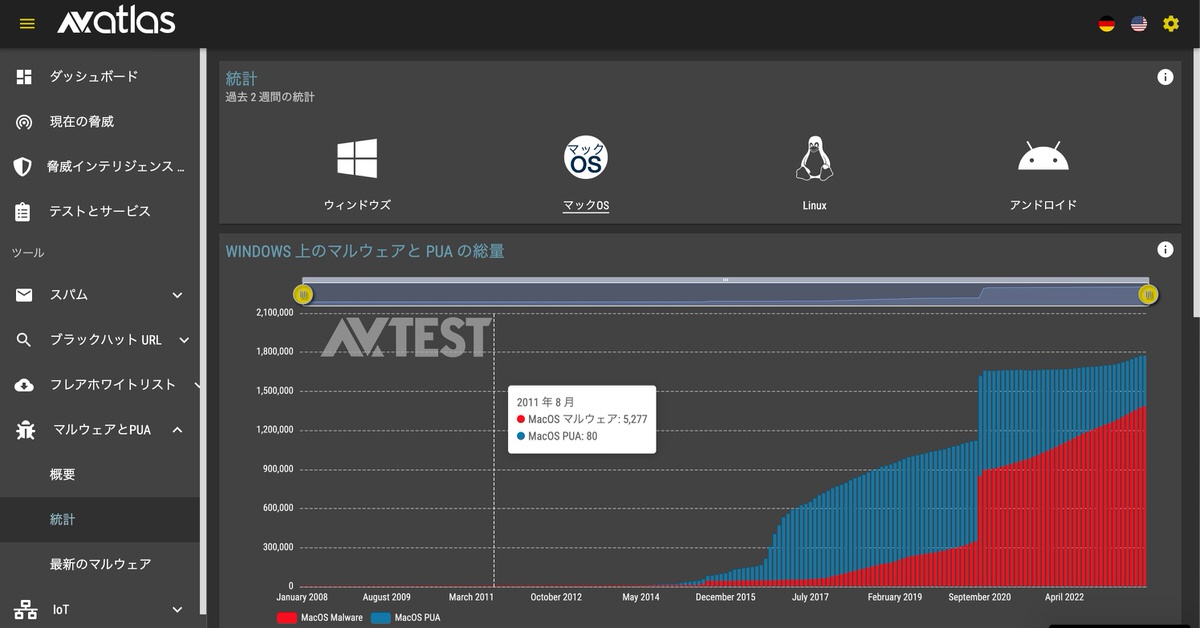Screen dimensions: 1200x628
Task: Click the right range slider handle
Action: tap(1149, 294)
